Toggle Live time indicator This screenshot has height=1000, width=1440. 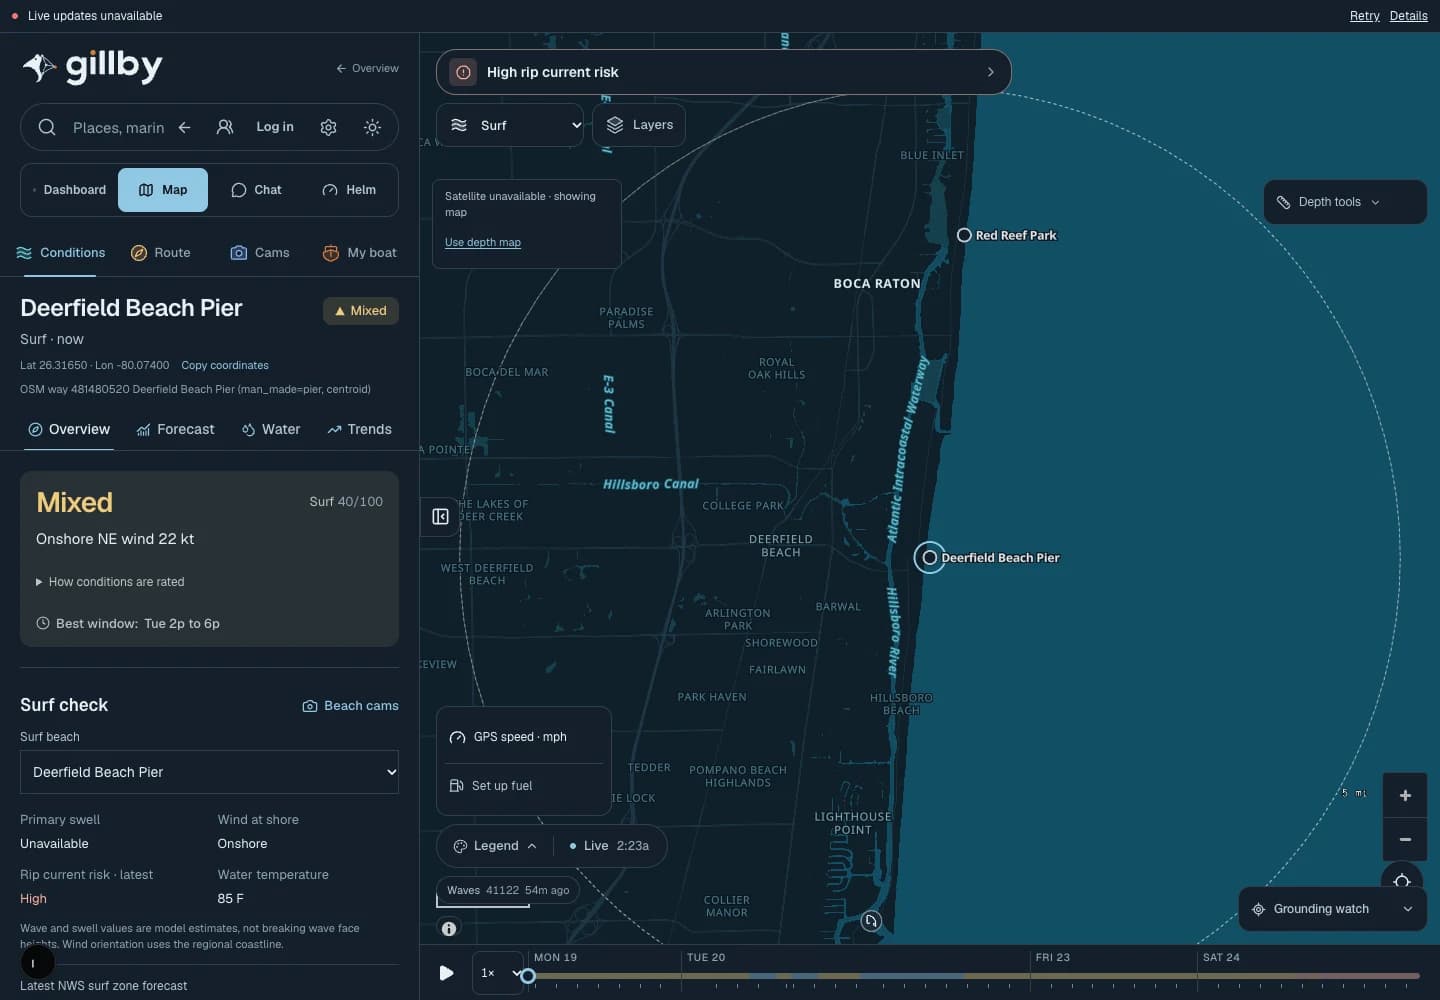609,846
